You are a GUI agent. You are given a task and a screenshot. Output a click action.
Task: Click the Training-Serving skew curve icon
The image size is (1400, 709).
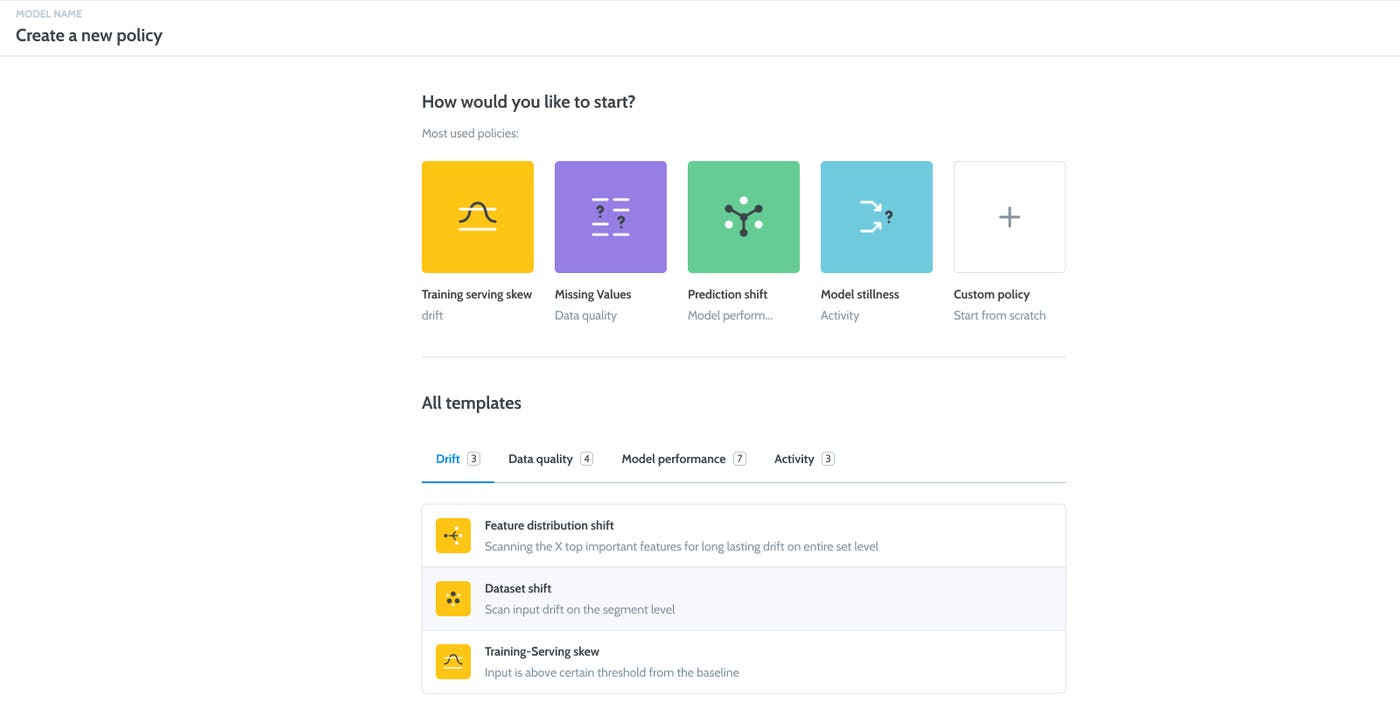click(453, 661)
